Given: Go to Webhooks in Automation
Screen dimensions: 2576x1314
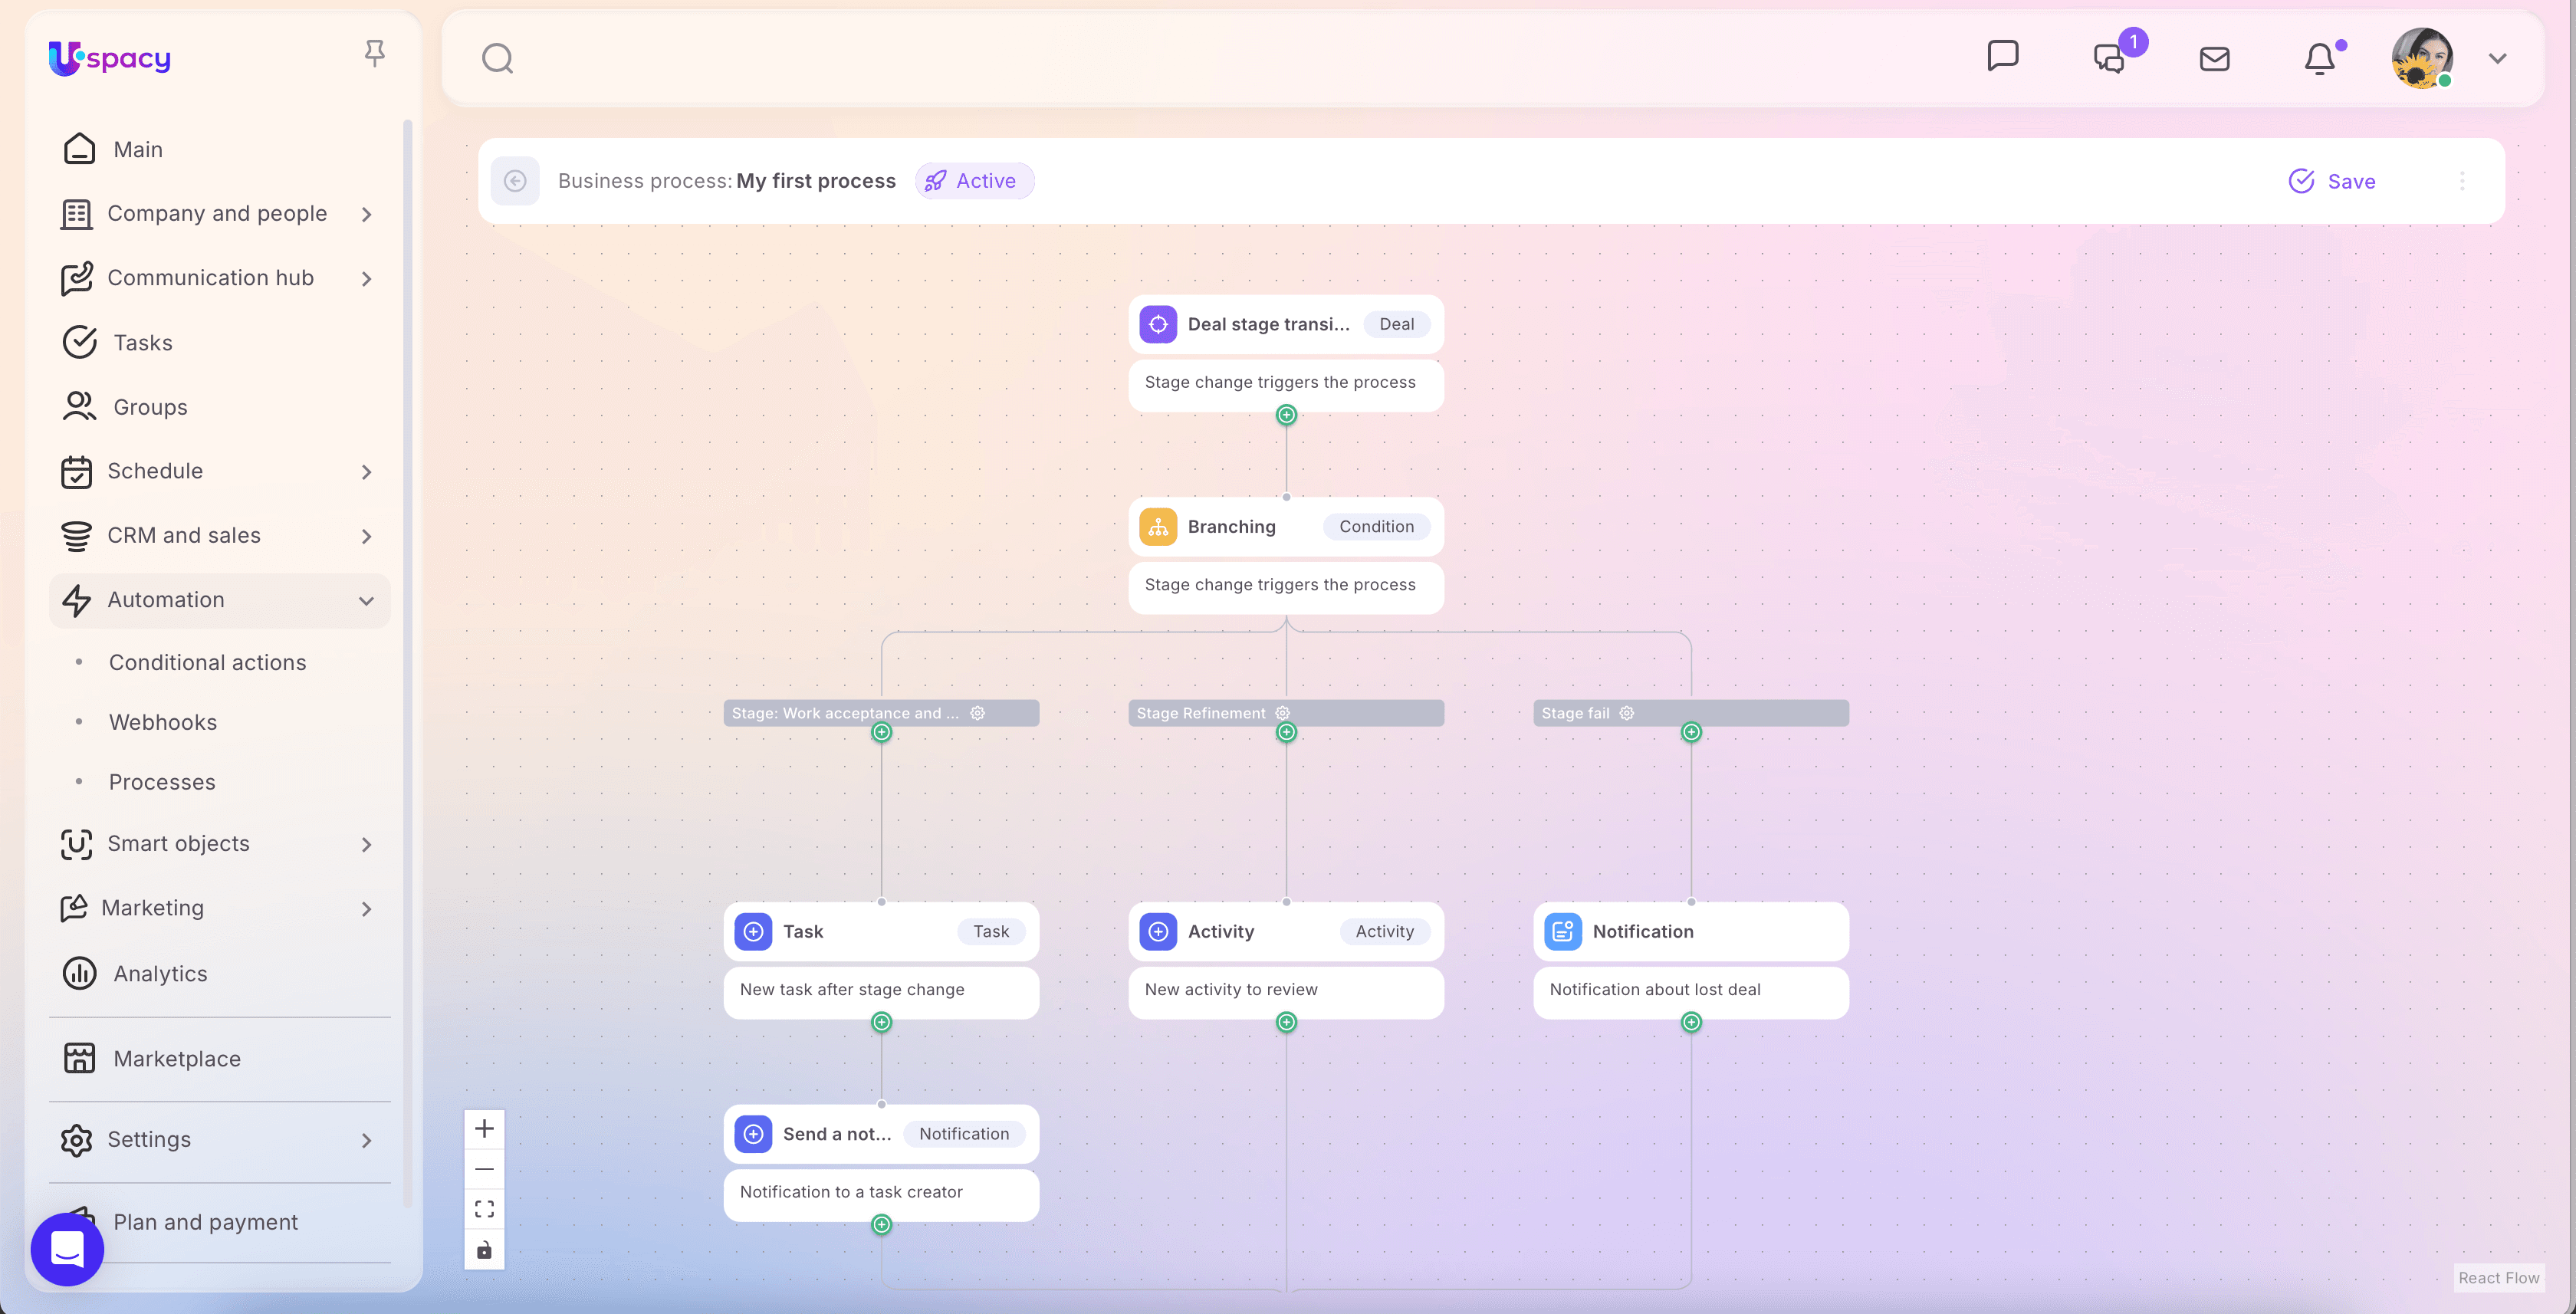Looking at the screenshot, I should [162, 722].
